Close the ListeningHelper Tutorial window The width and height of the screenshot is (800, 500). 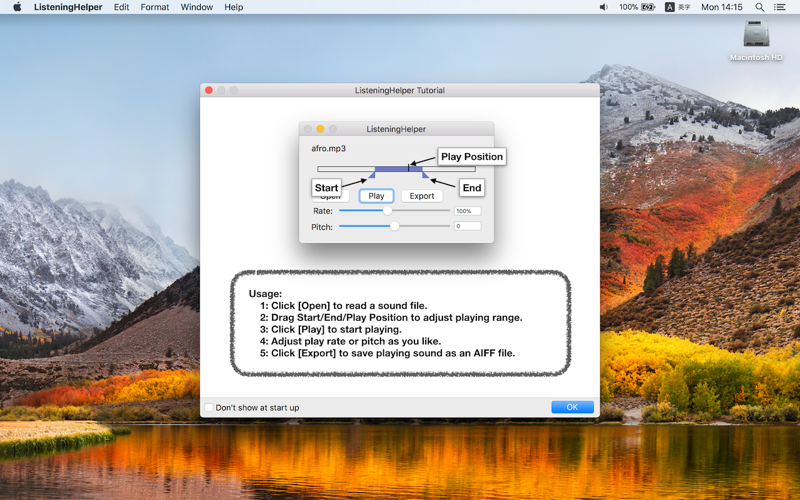(209, 90)
